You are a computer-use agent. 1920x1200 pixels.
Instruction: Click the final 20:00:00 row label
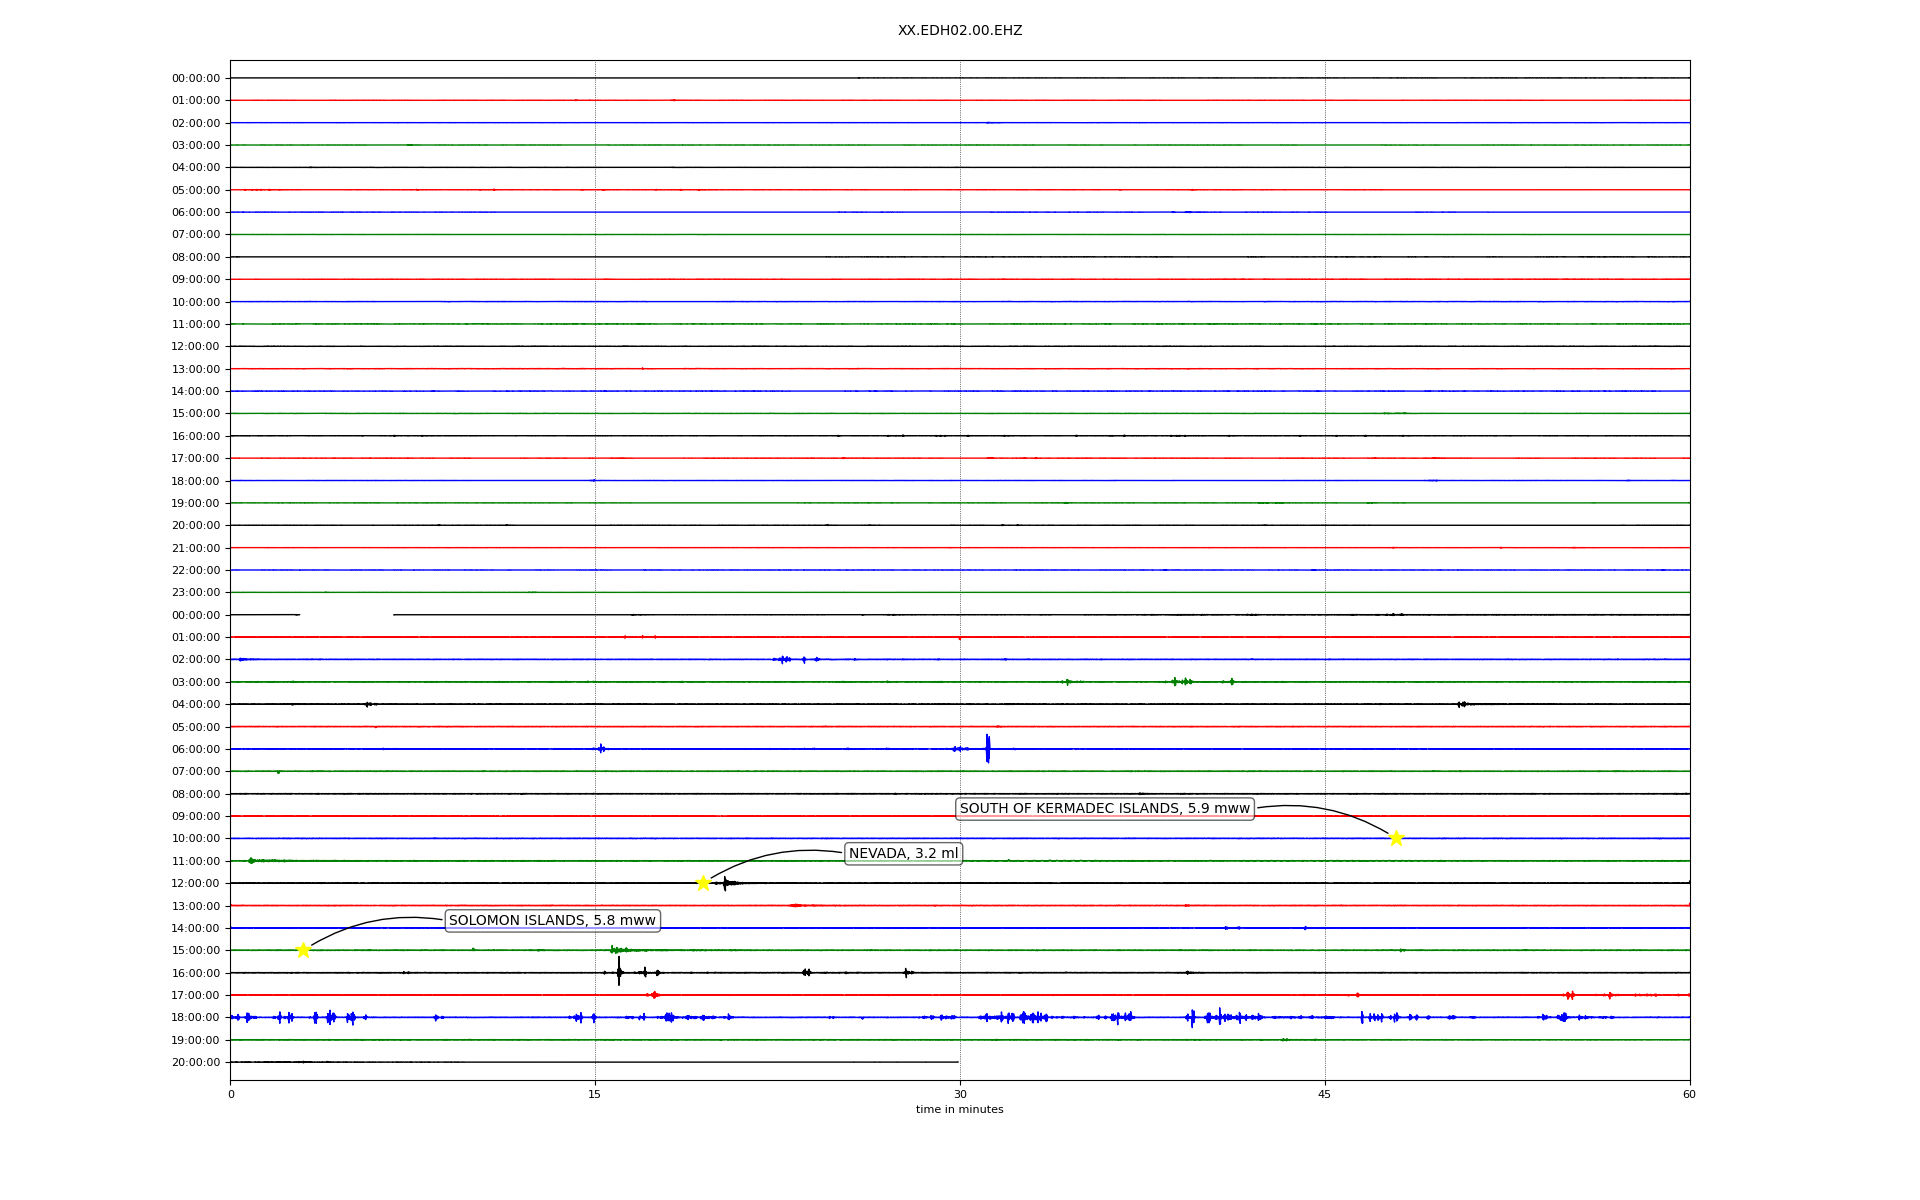pos(196,1062)
